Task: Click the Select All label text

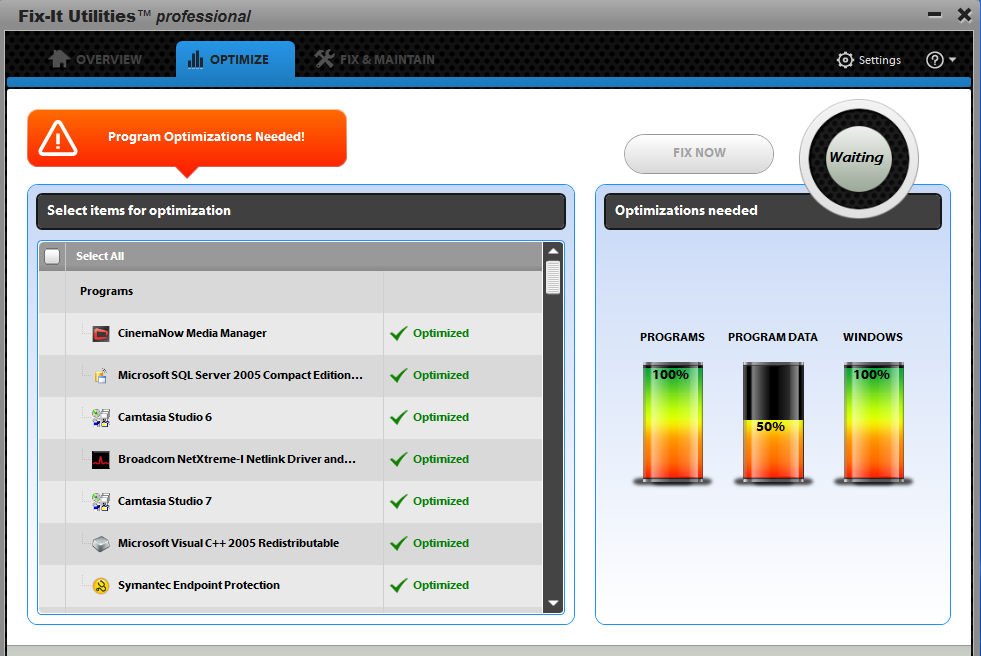Action: pos(100,256)
